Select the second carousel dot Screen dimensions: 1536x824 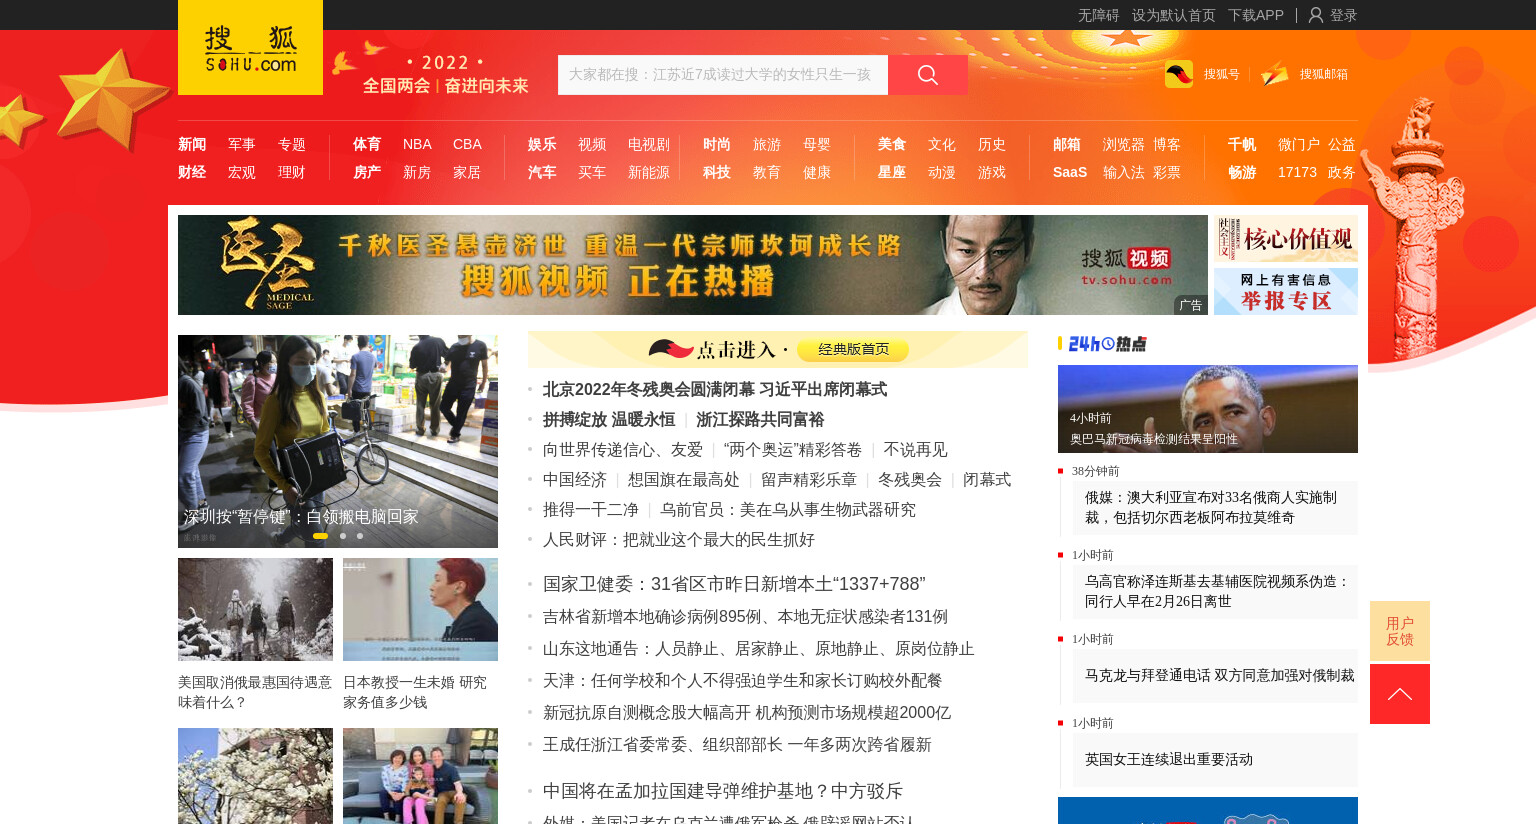[x=343, y=536]
